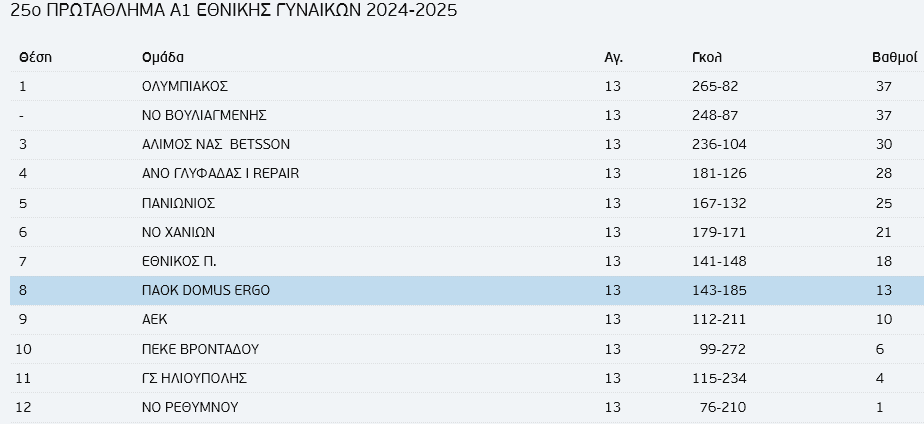Click the Αγ. column header
This screenshot has width=924, height=424.
click(x=613, y=58)
